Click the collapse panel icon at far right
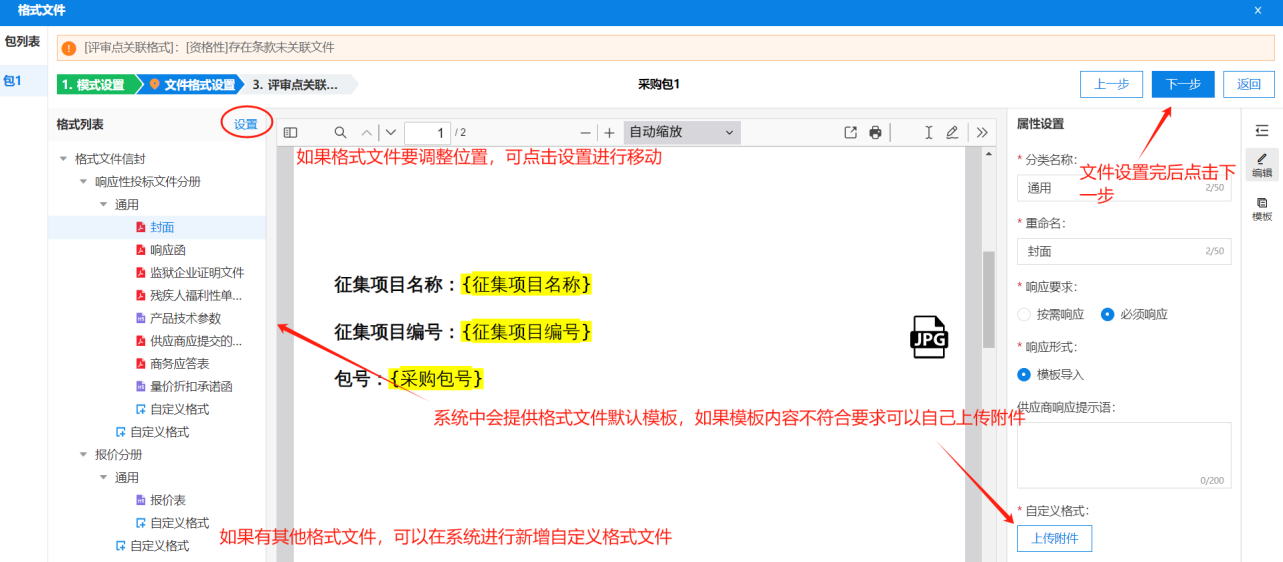The image size is (1283, 562). pyautogui.click(x=1262, y=130)
